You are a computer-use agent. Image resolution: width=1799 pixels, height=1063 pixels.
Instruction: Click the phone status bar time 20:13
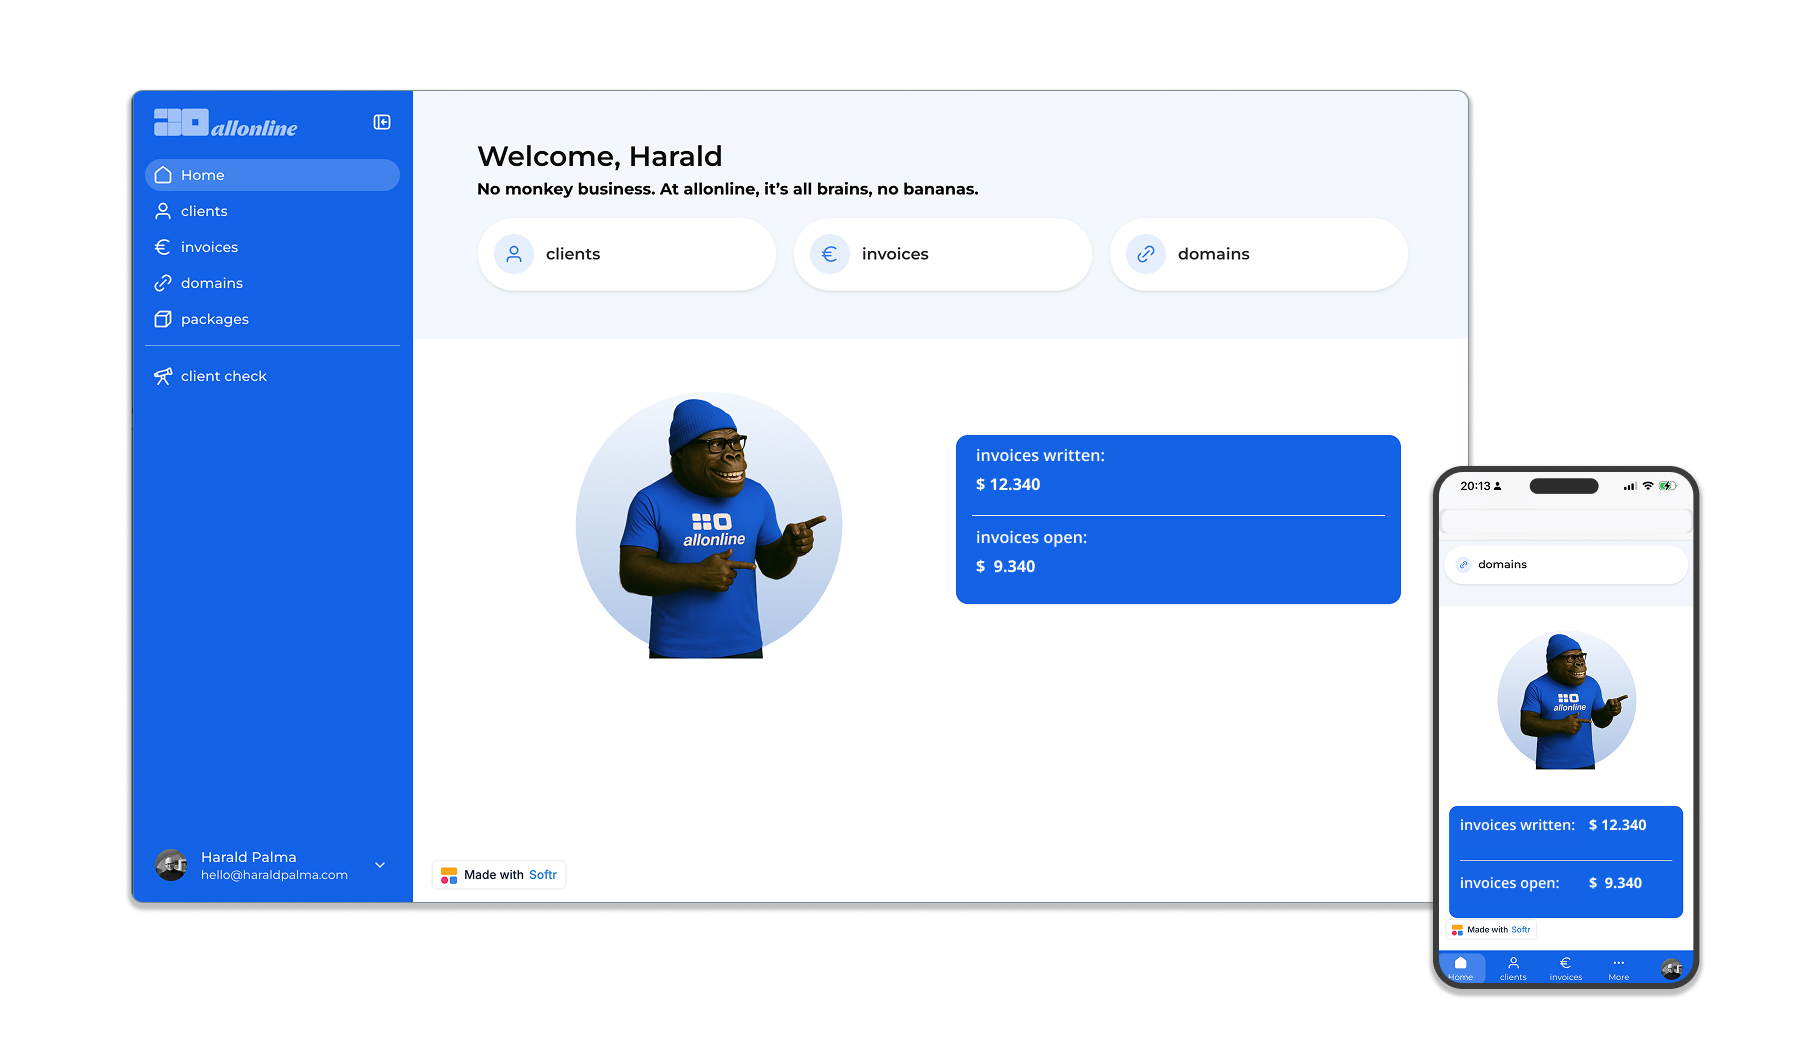tap(1475, 486)
